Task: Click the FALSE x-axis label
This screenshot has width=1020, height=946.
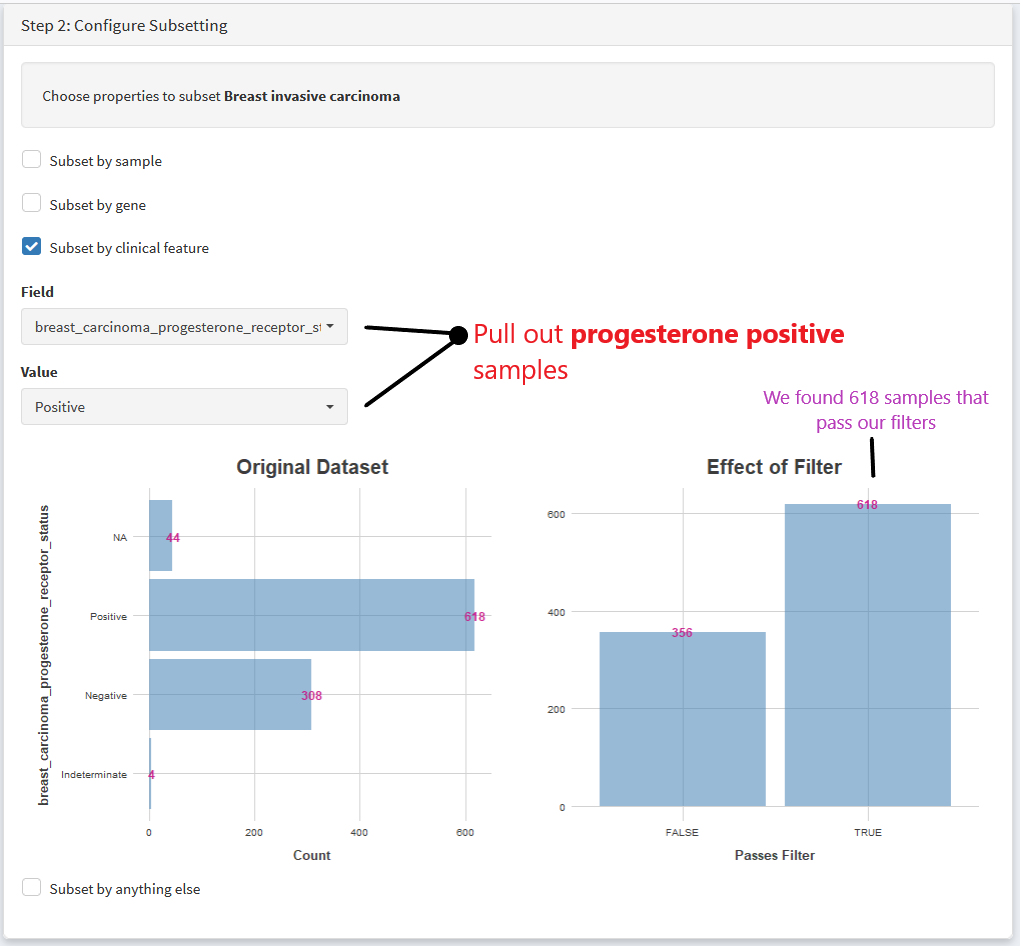Action: coord(682,833)
